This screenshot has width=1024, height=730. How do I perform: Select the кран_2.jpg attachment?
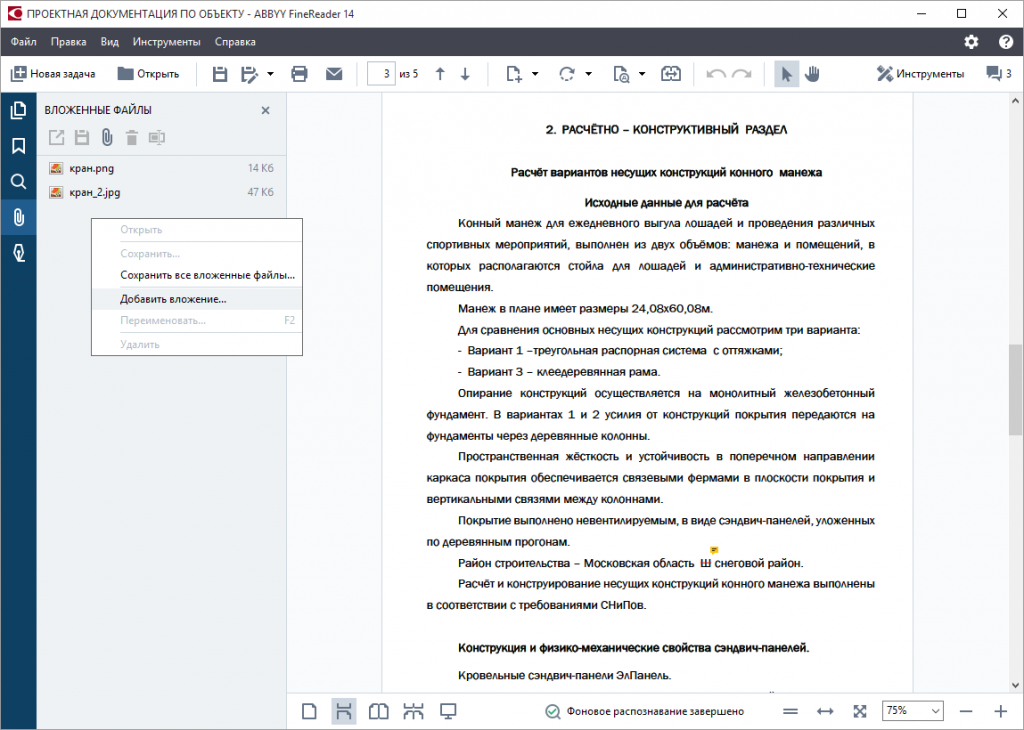(161, 192)
